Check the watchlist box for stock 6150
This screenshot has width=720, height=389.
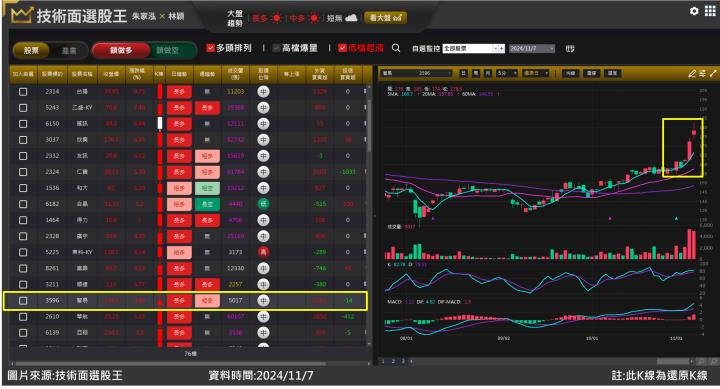point(23,124)
